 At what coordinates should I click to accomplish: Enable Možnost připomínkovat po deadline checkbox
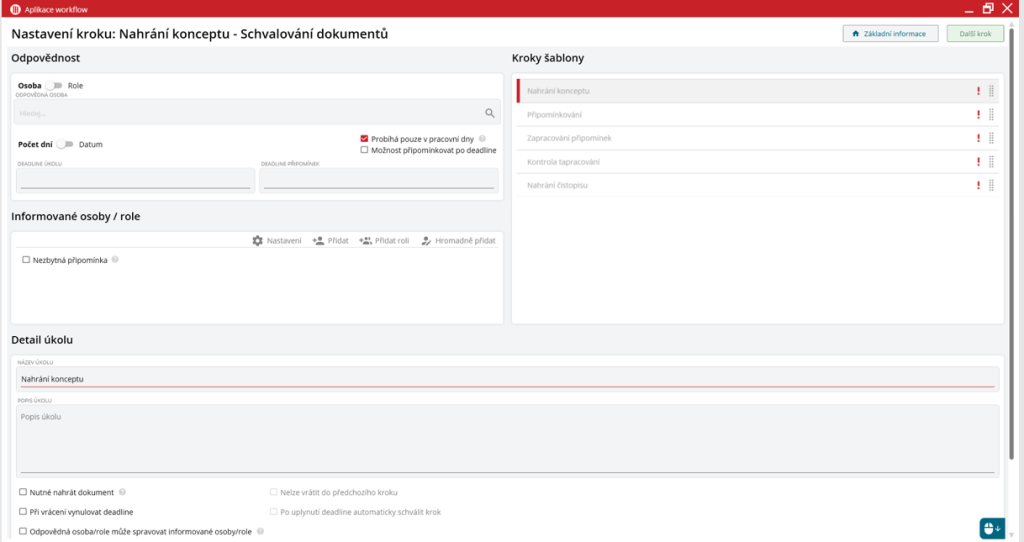[365, 150]
